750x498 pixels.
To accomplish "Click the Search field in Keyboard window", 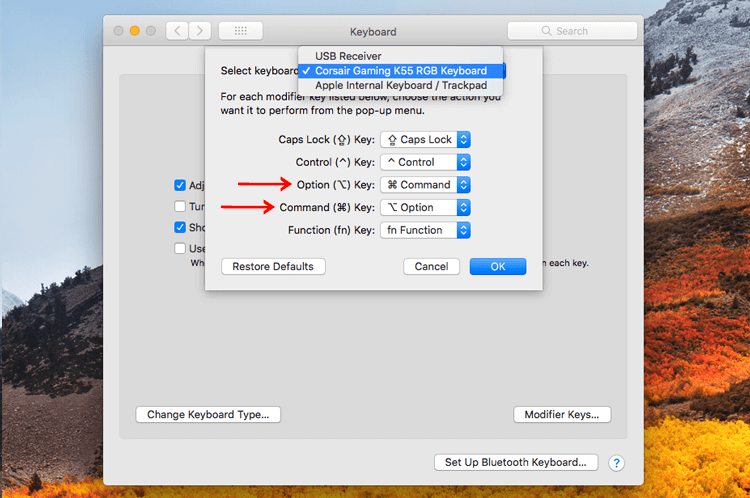I will 572,31.
